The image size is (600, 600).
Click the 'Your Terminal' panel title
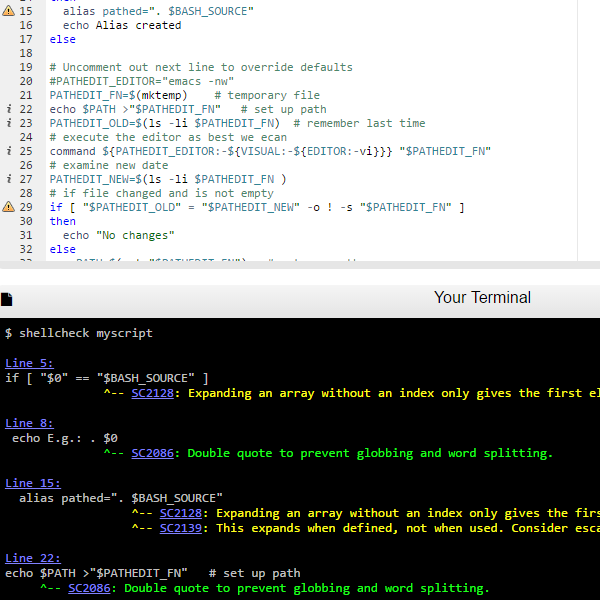(482, 298)
